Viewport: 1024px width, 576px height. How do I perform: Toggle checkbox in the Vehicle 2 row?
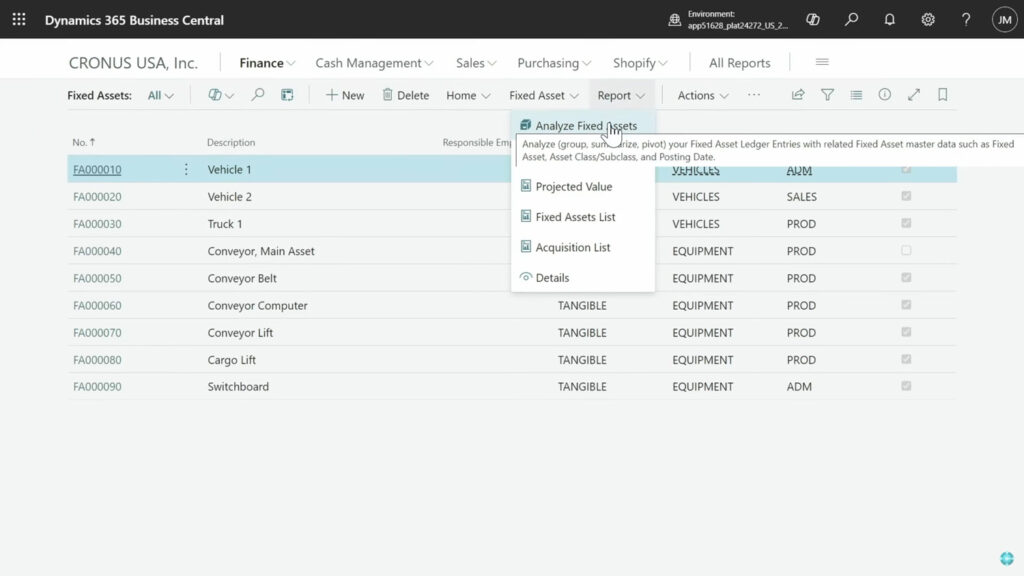pos(906,196)
